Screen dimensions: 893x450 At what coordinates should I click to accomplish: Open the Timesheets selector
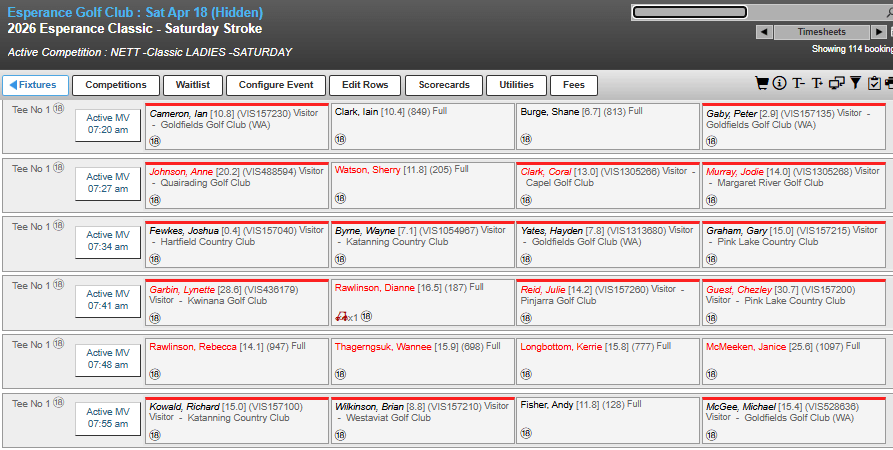[821, 32]
